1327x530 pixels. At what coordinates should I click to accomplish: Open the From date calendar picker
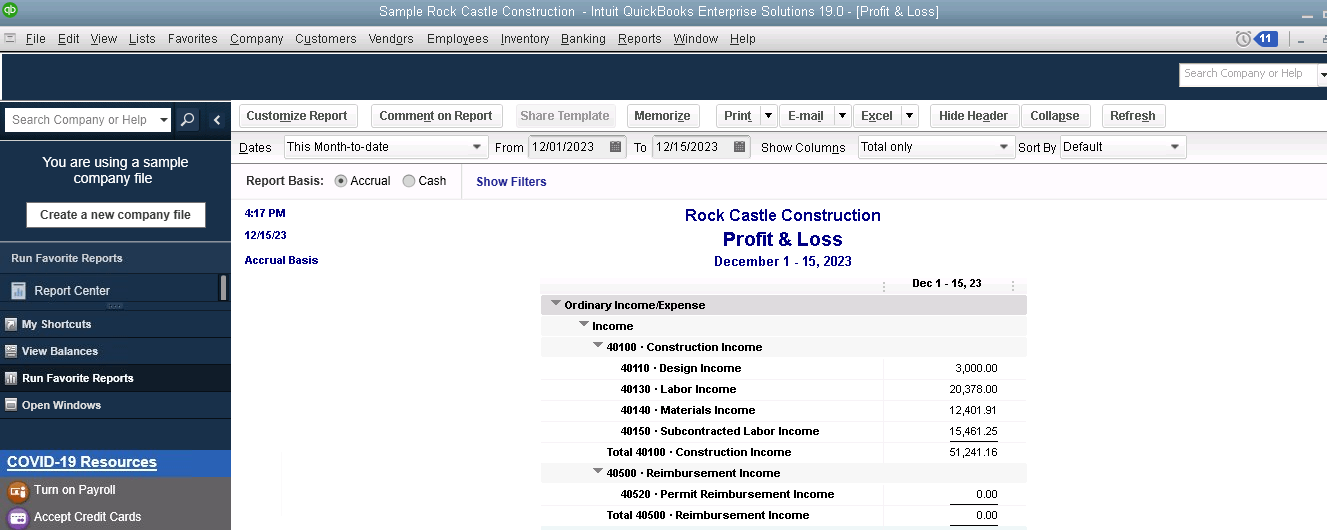pos(616,147)
